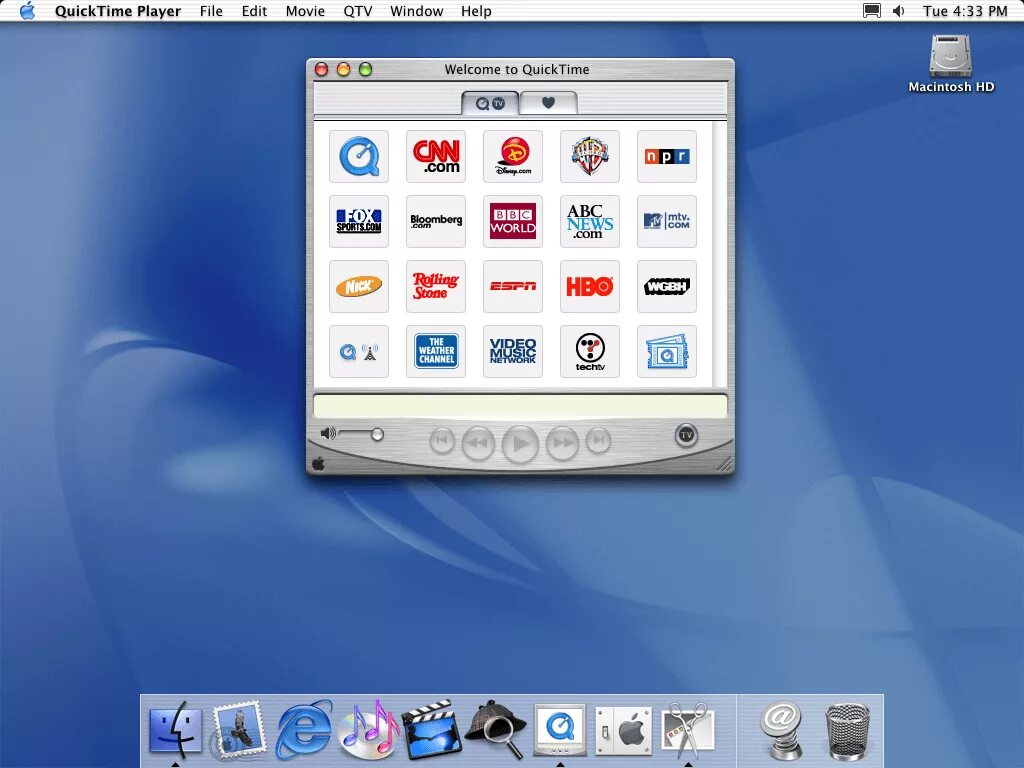Open the Trash in the Dock

(848, 731)
